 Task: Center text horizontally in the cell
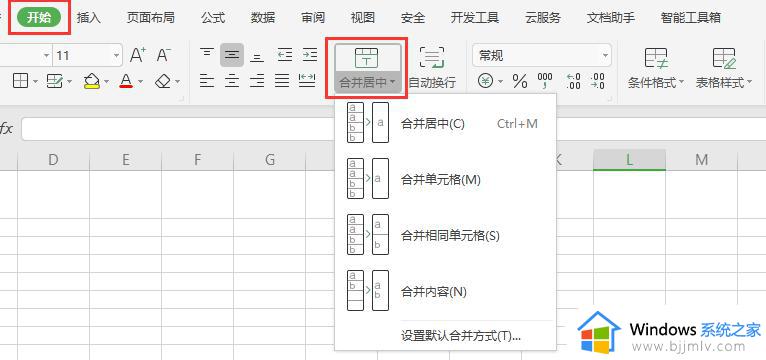click(232, 81)
